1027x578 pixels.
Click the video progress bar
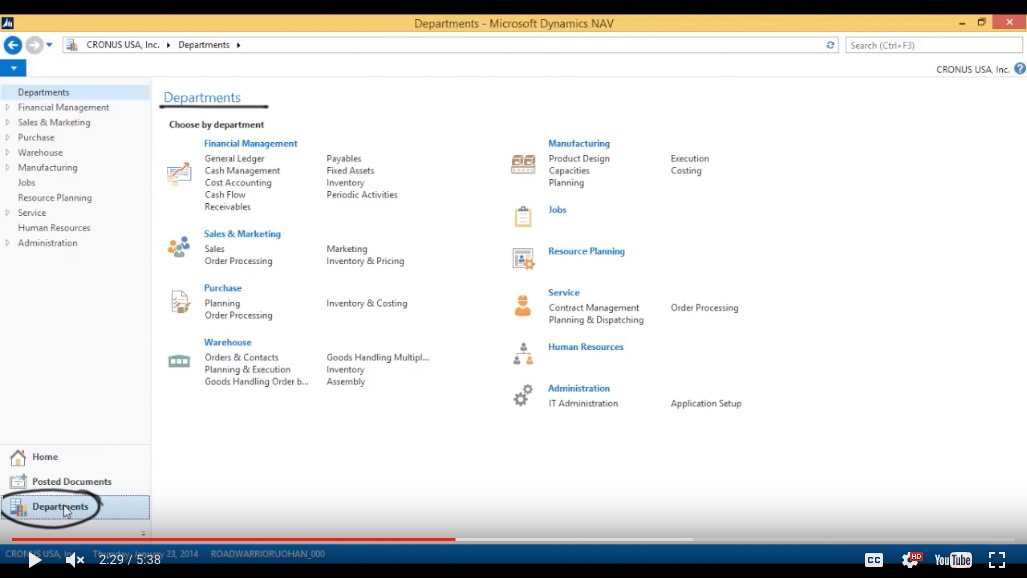point(514,539)
